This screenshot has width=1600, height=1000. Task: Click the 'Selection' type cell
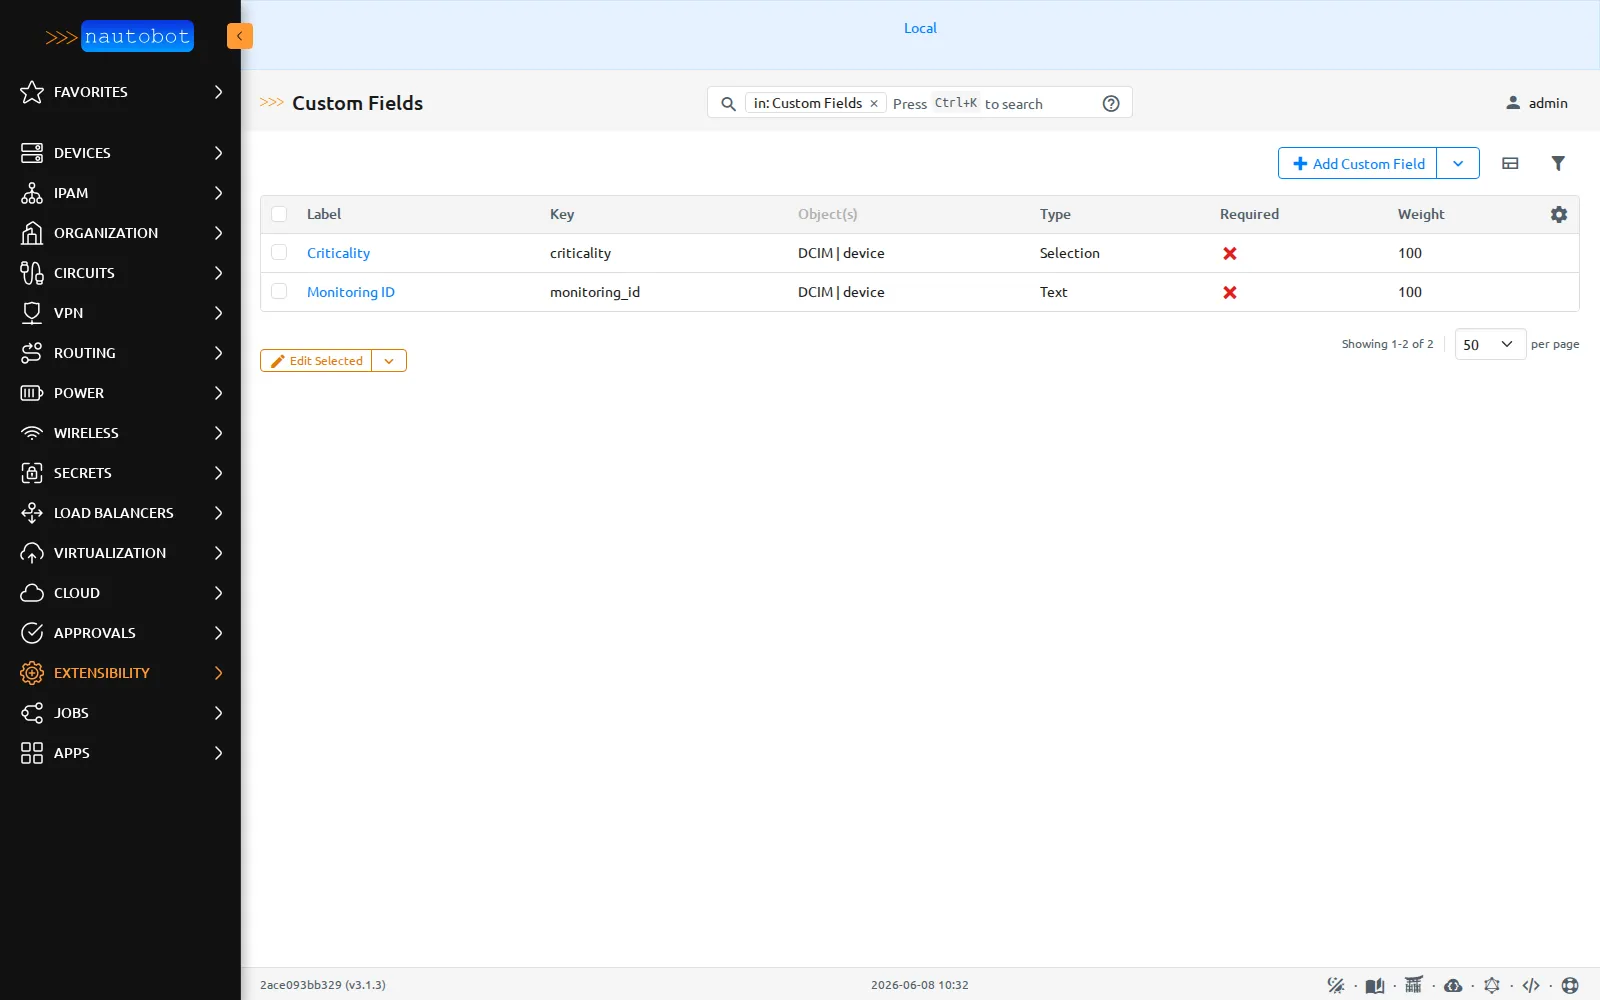[1070, 253]
